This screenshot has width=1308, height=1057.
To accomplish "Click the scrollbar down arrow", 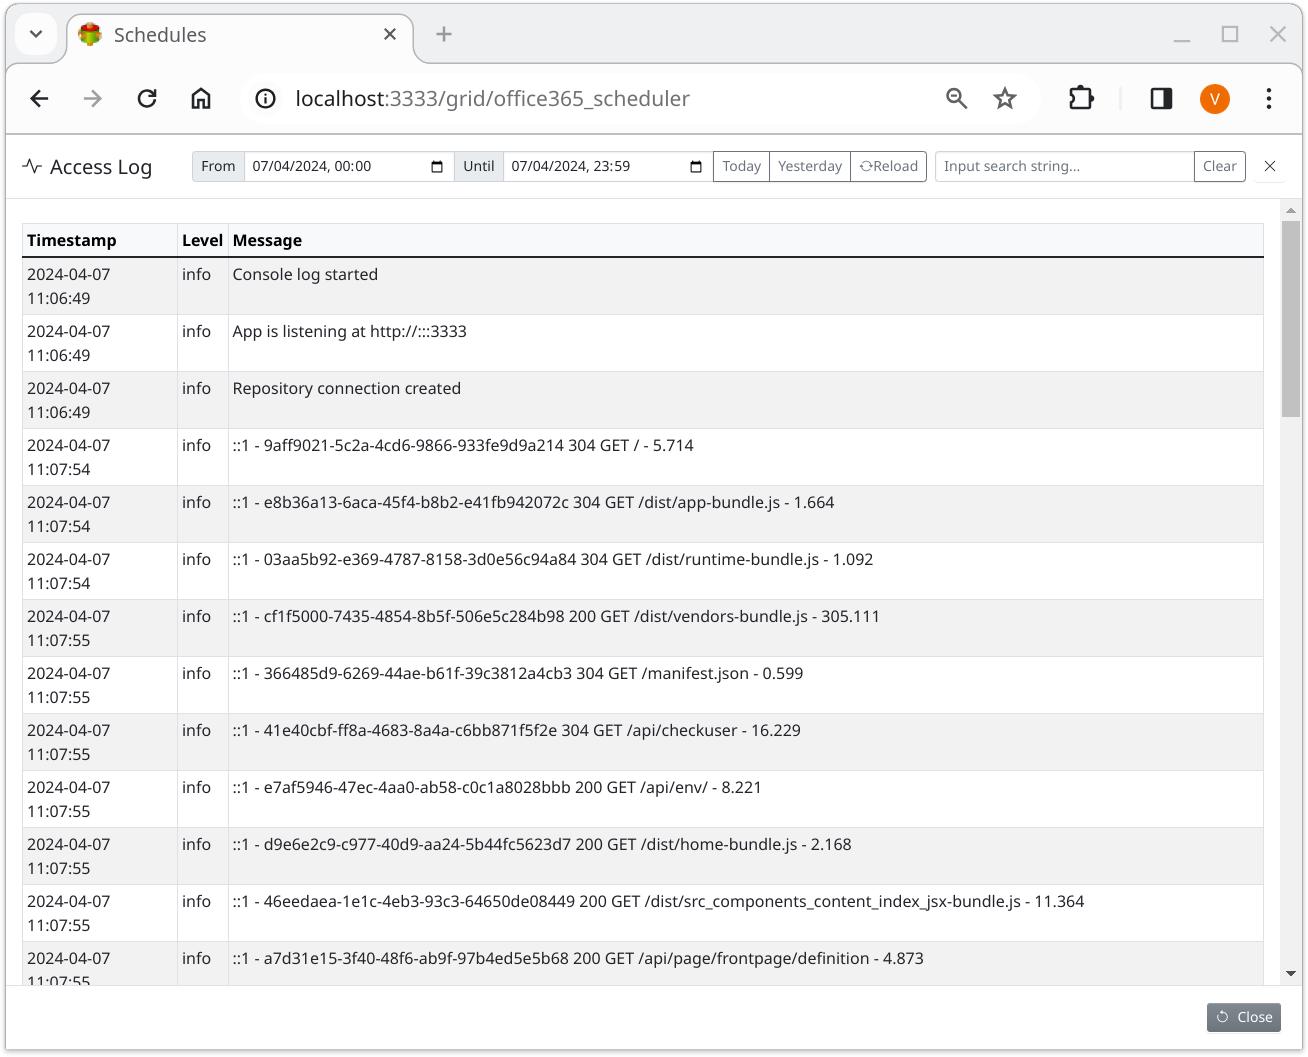I will (1291, 973).
